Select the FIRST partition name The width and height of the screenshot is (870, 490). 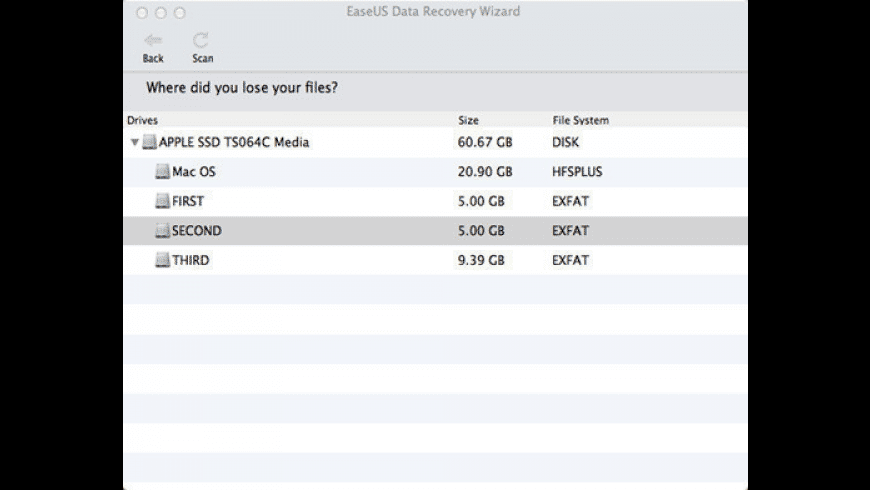[188, 201]
